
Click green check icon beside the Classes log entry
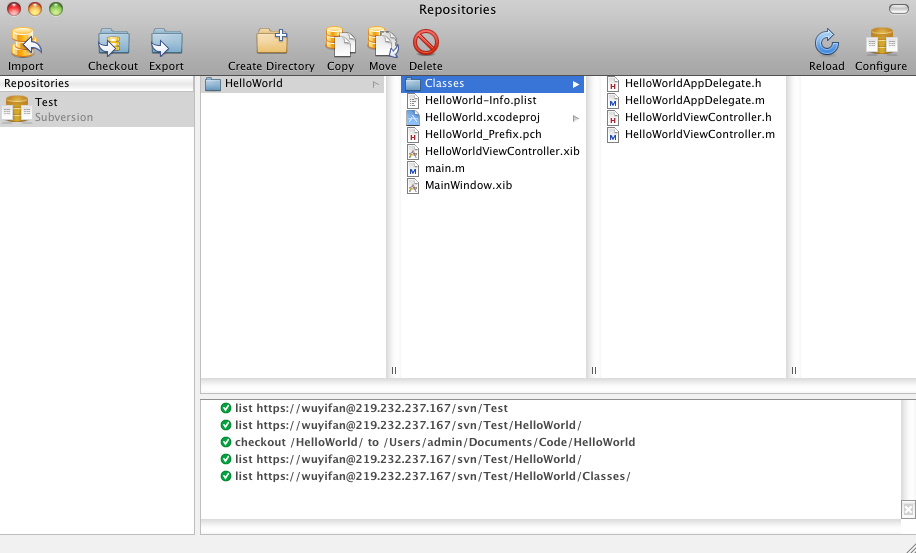(226, 476)
